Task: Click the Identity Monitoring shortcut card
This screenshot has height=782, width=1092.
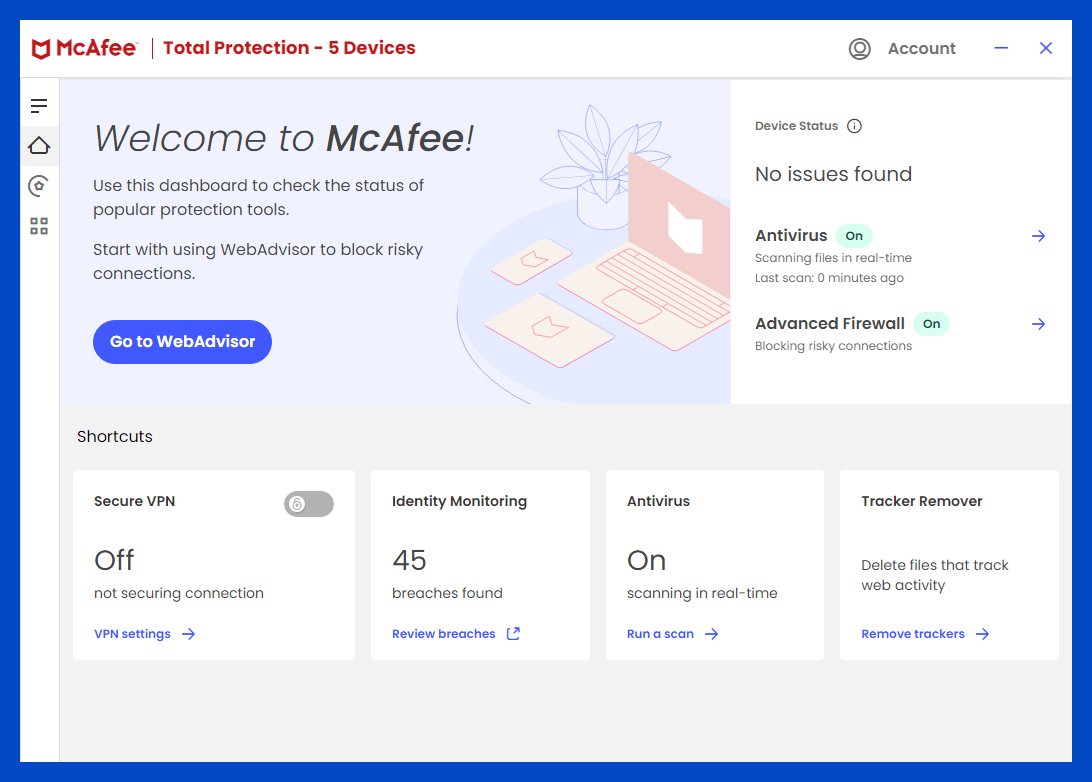Action: (x=480, y=564)
